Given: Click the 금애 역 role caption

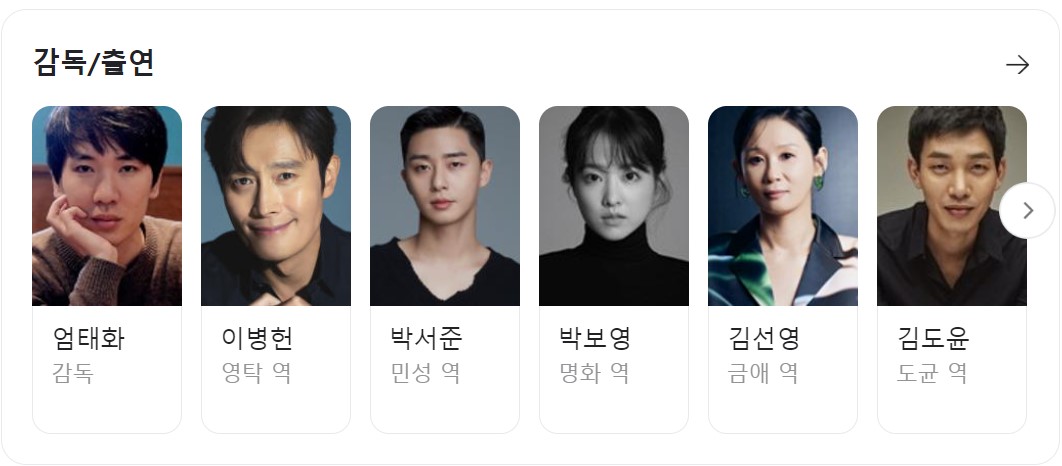Looking at the screenshot, I should point(764,373).
